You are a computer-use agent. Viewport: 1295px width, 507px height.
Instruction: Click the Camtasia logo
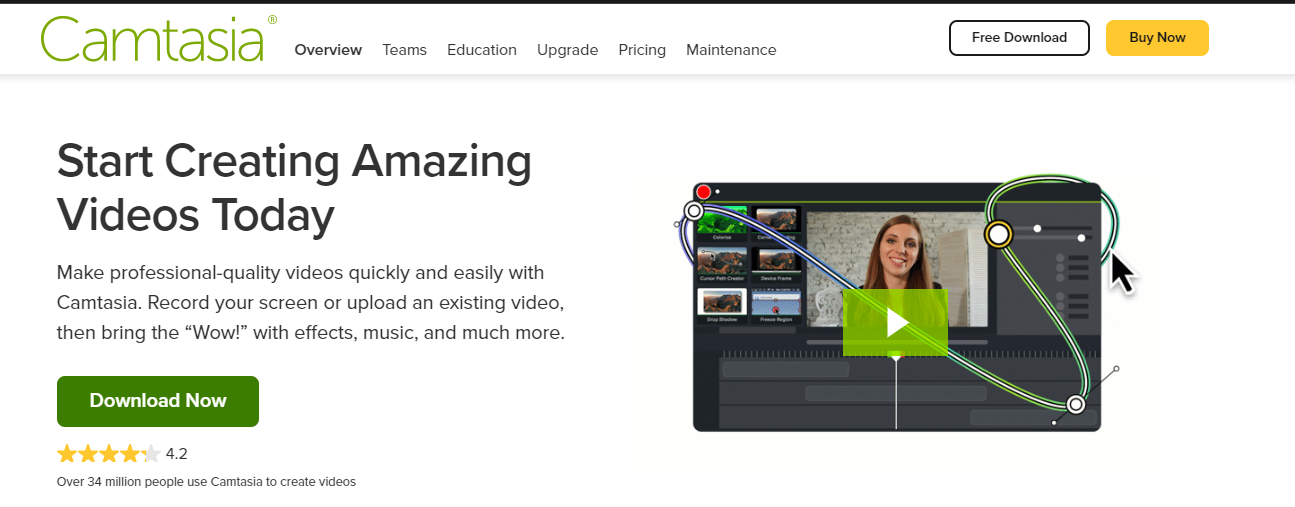coord(159,39)
